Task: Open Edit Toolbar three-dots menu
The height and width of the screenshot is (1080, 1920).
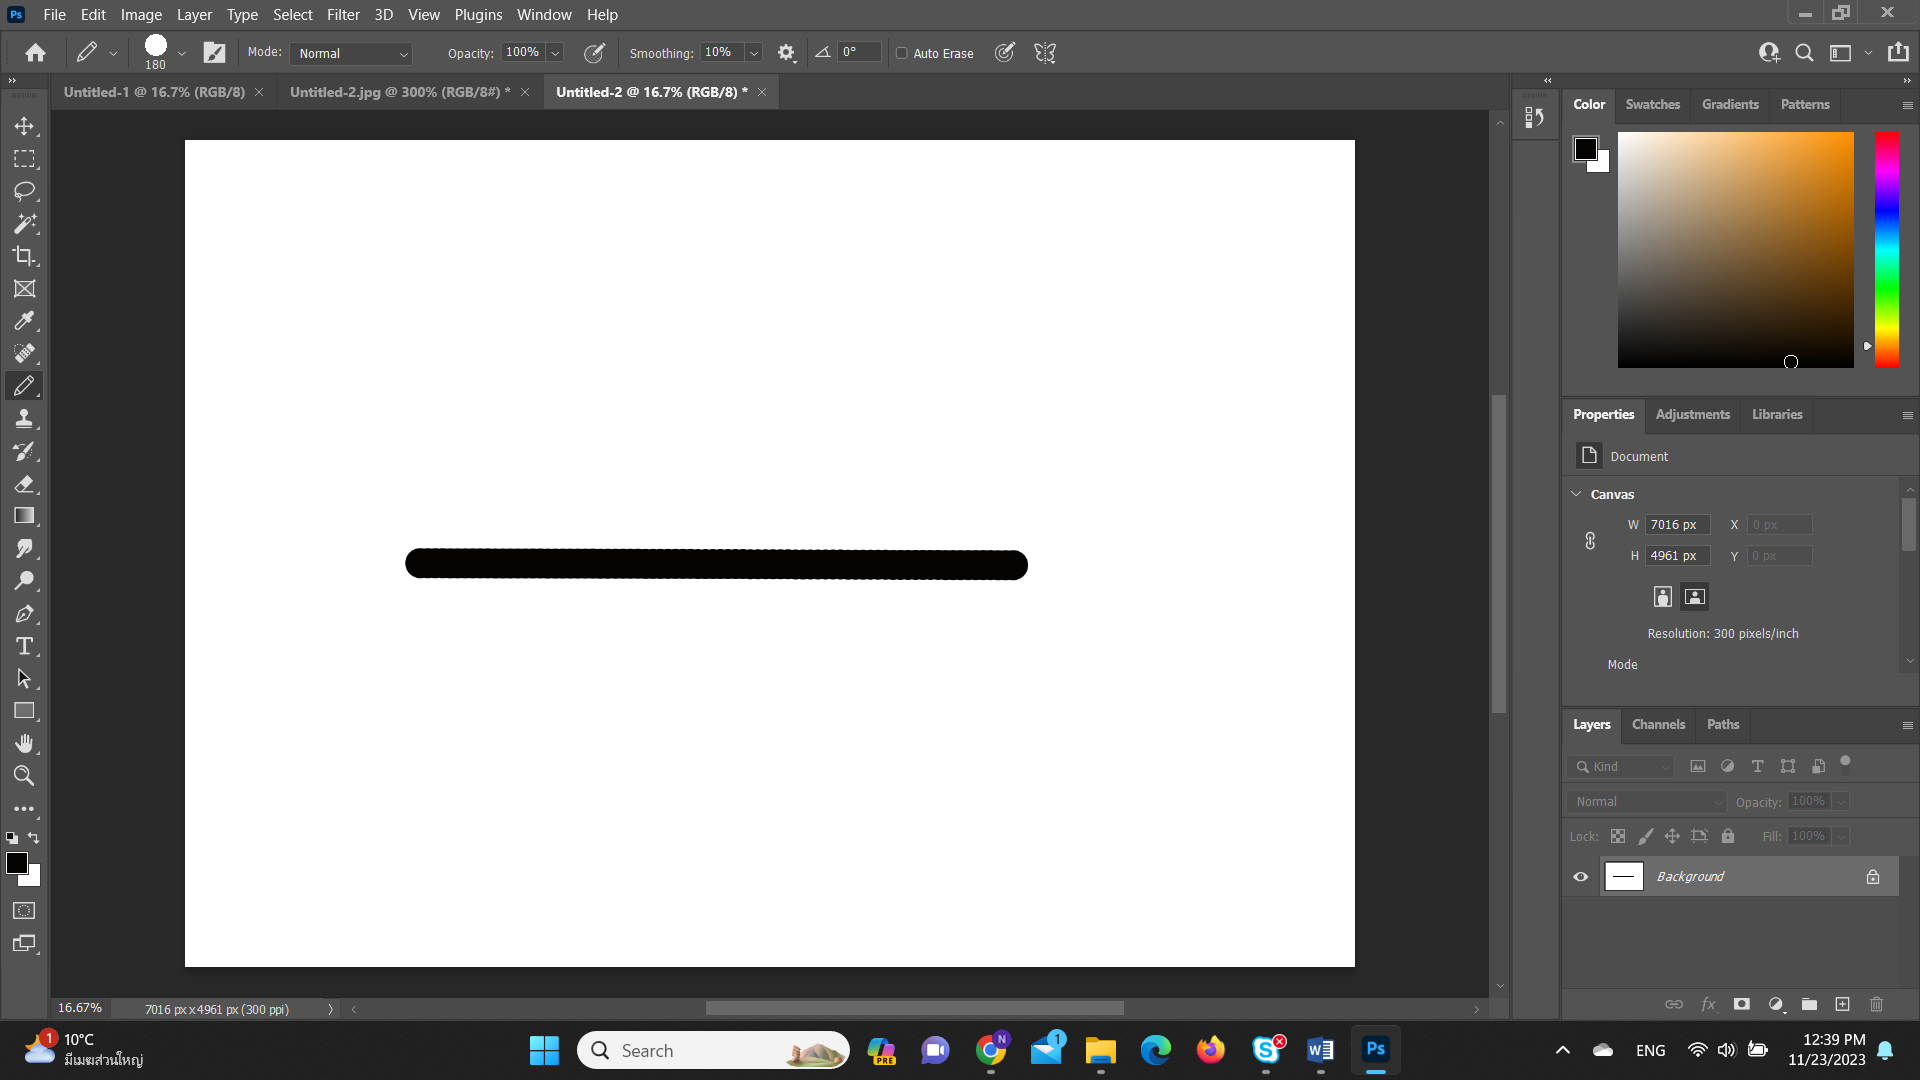Action: [x=24, y=809]
